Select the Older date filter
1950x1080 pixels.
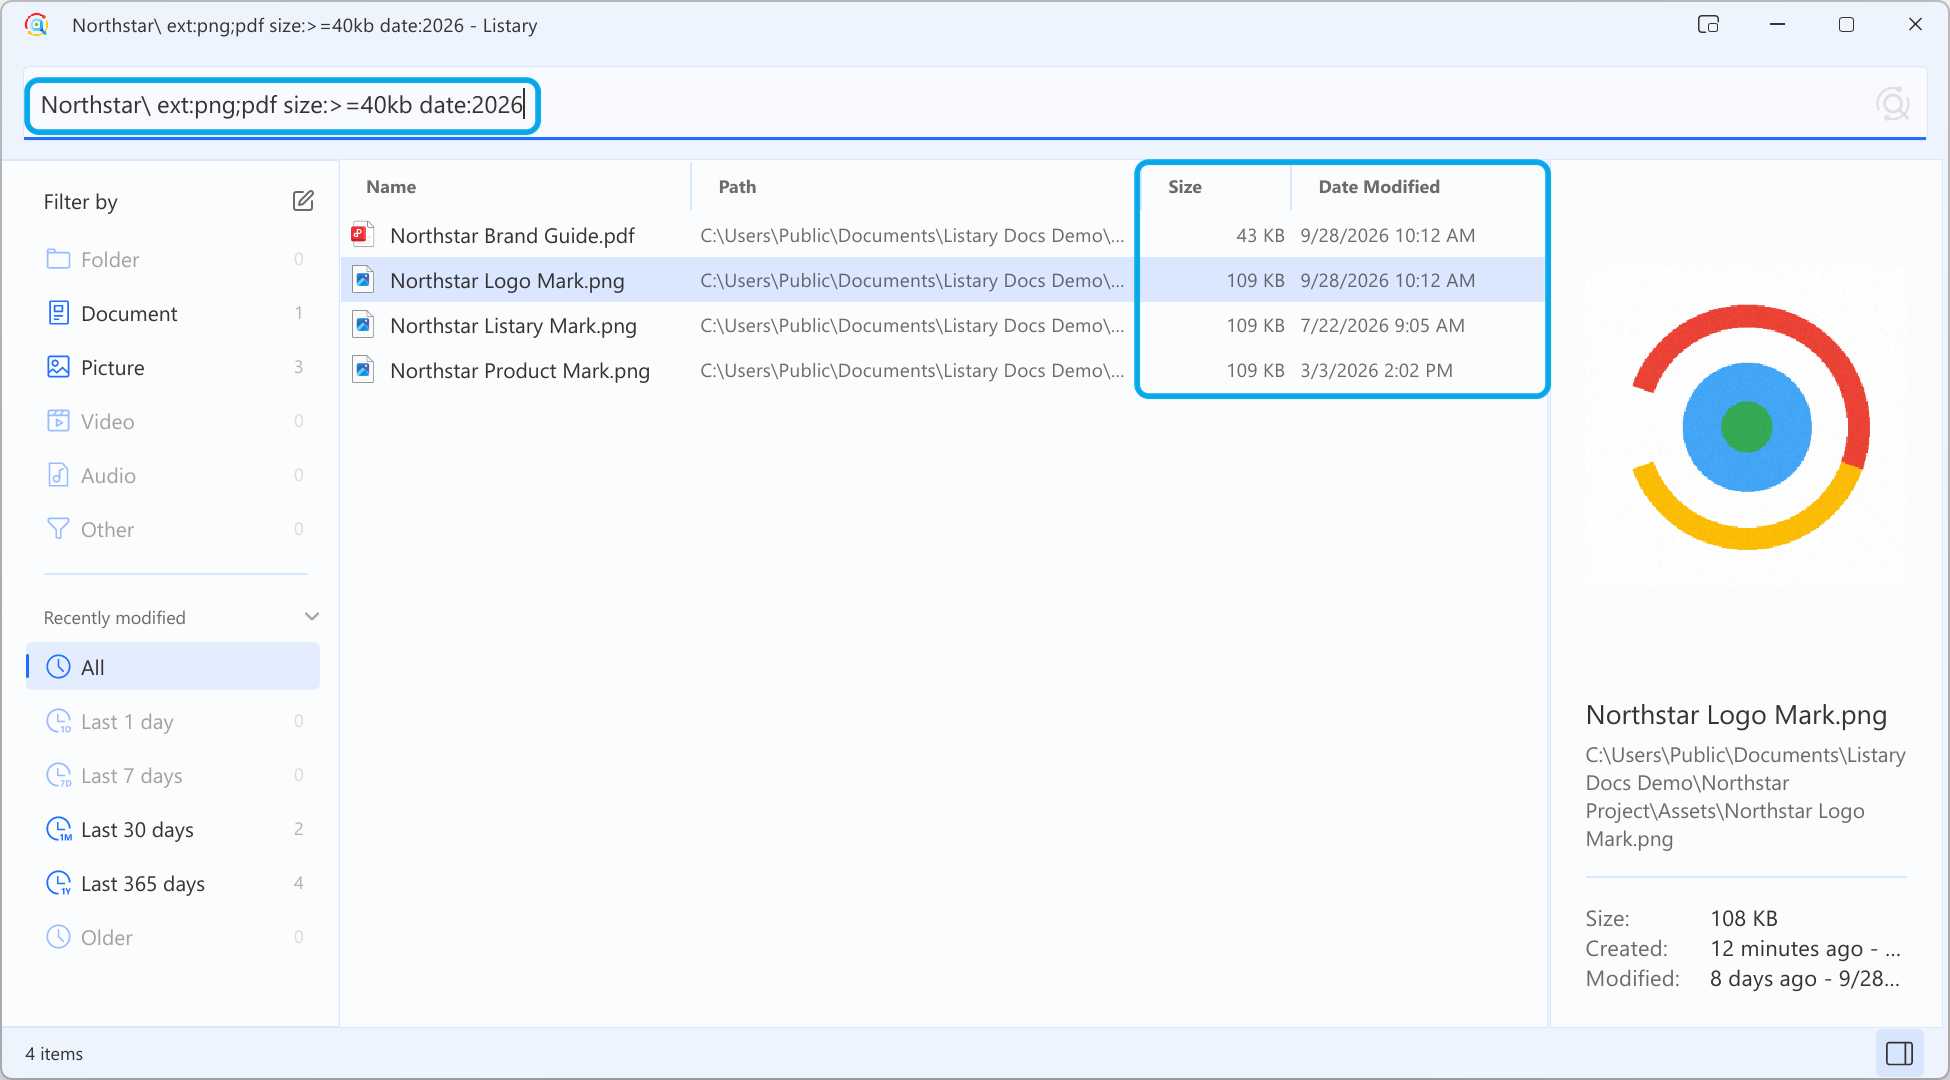coord(173,937)
